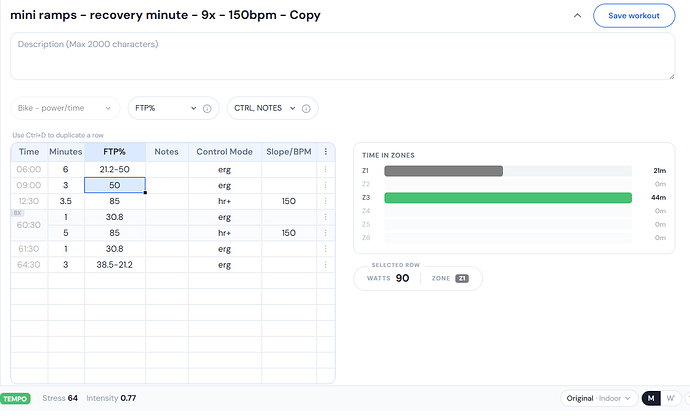The height and width of the screenshot is (416, 690).
Task: Click the green TEMPO tag
Action: click(x=15, y=399)
